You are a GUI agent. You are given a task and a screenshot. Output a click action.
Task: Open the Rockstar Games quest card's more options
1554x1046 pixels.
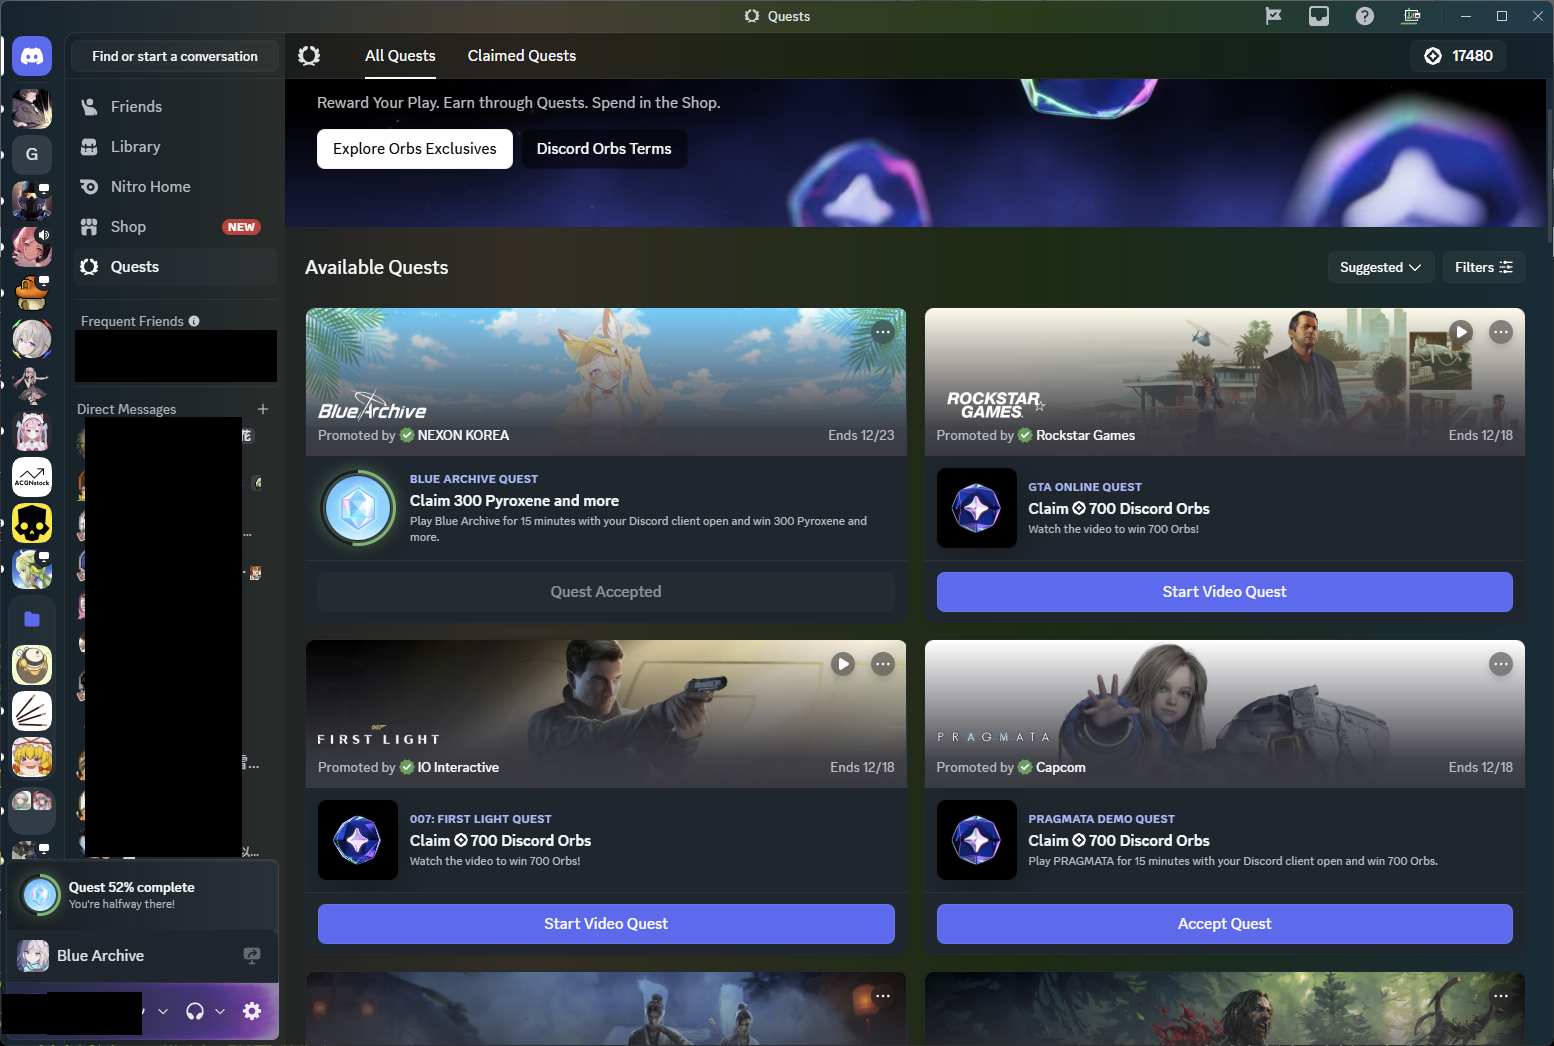(x=1501, y=332)
